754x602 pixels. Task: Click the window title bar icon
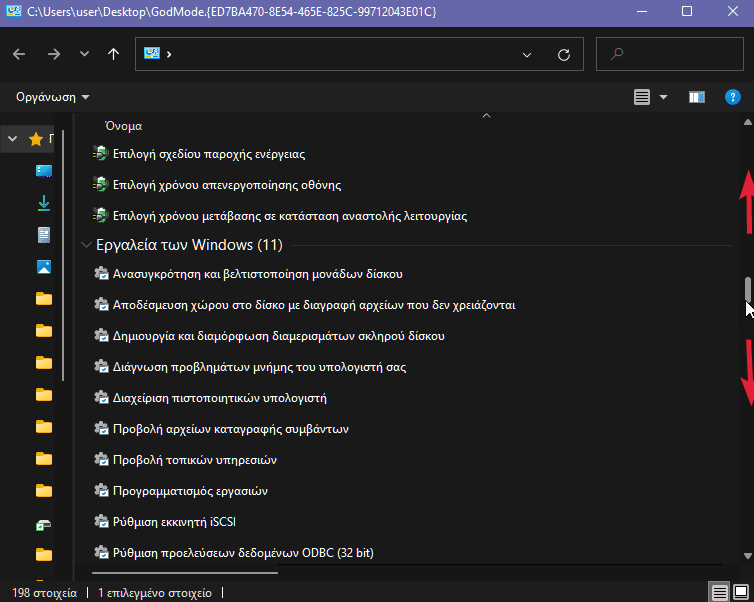coord(13,11)
